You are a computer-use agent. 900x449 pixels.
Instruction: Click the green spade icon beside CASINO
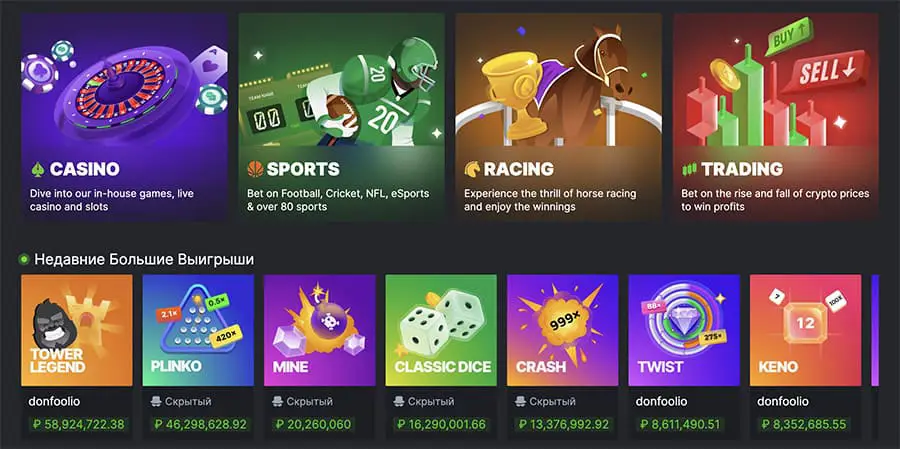(x=38, y=169)
